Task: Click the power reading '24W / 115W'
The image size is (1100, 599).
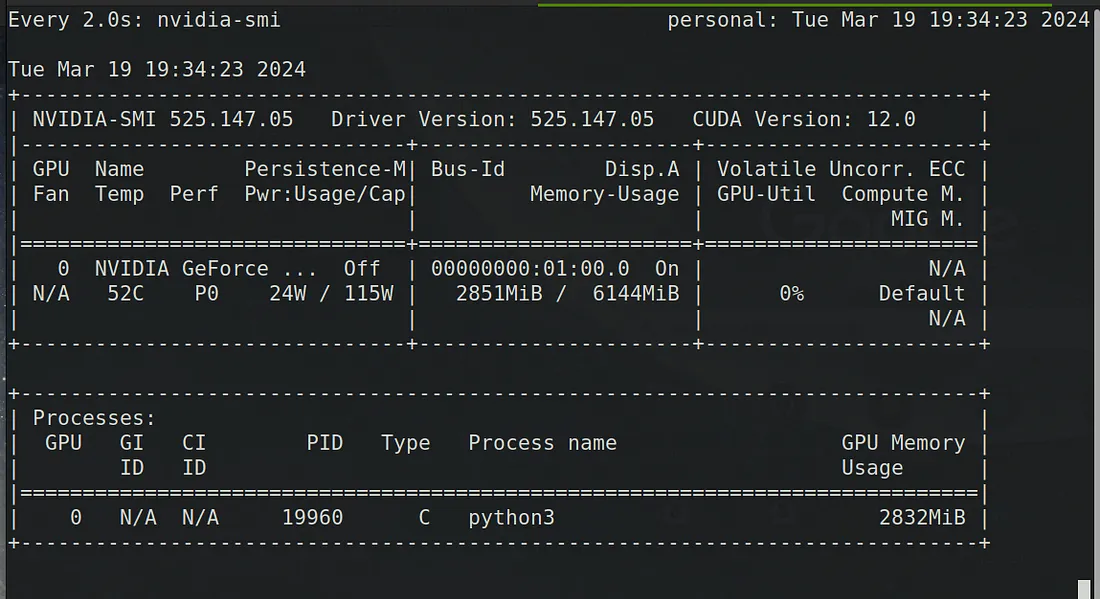Action: click(331, 293)
